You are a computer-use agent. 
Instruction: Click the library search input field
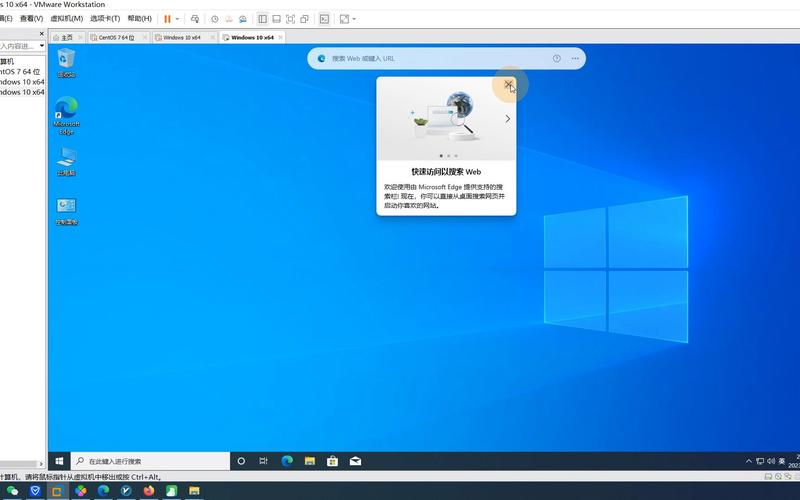[18, 46]
